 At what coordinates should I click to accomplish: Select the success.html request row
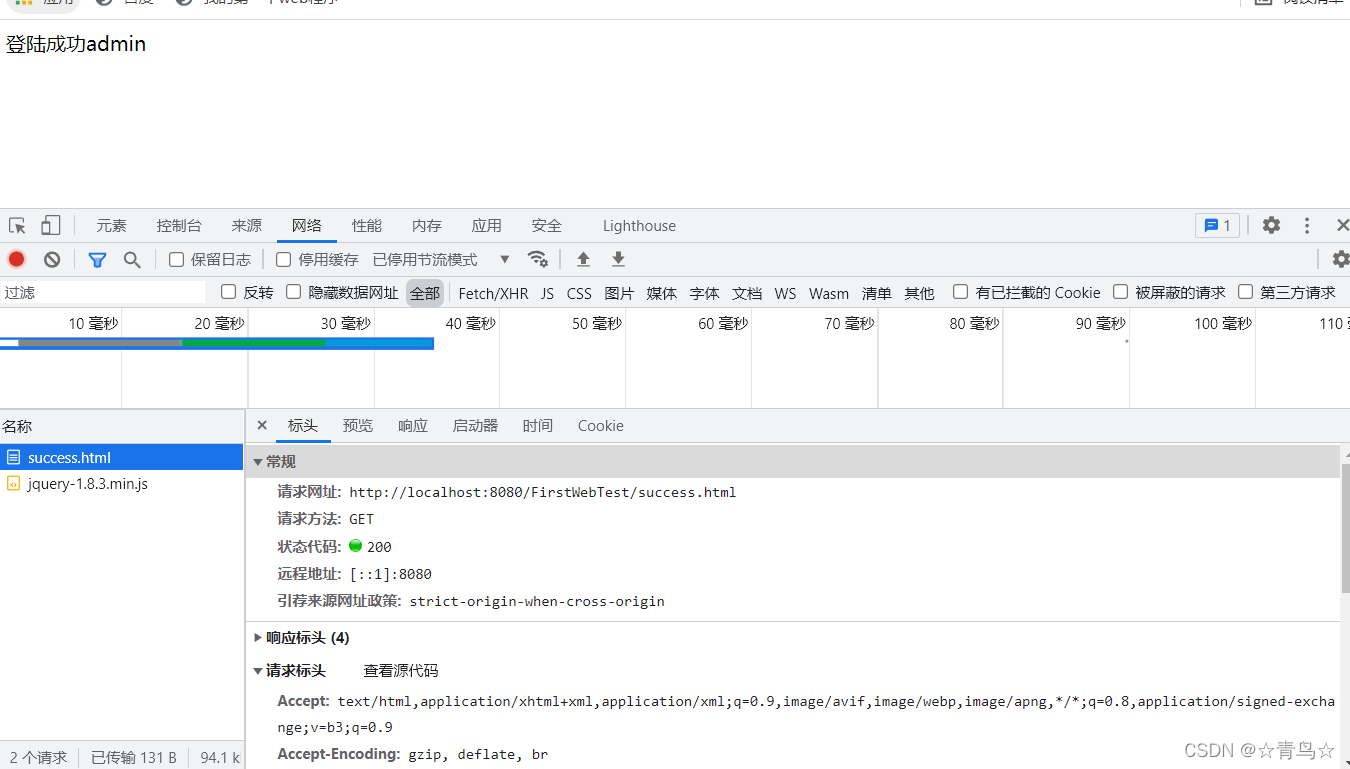122,457
